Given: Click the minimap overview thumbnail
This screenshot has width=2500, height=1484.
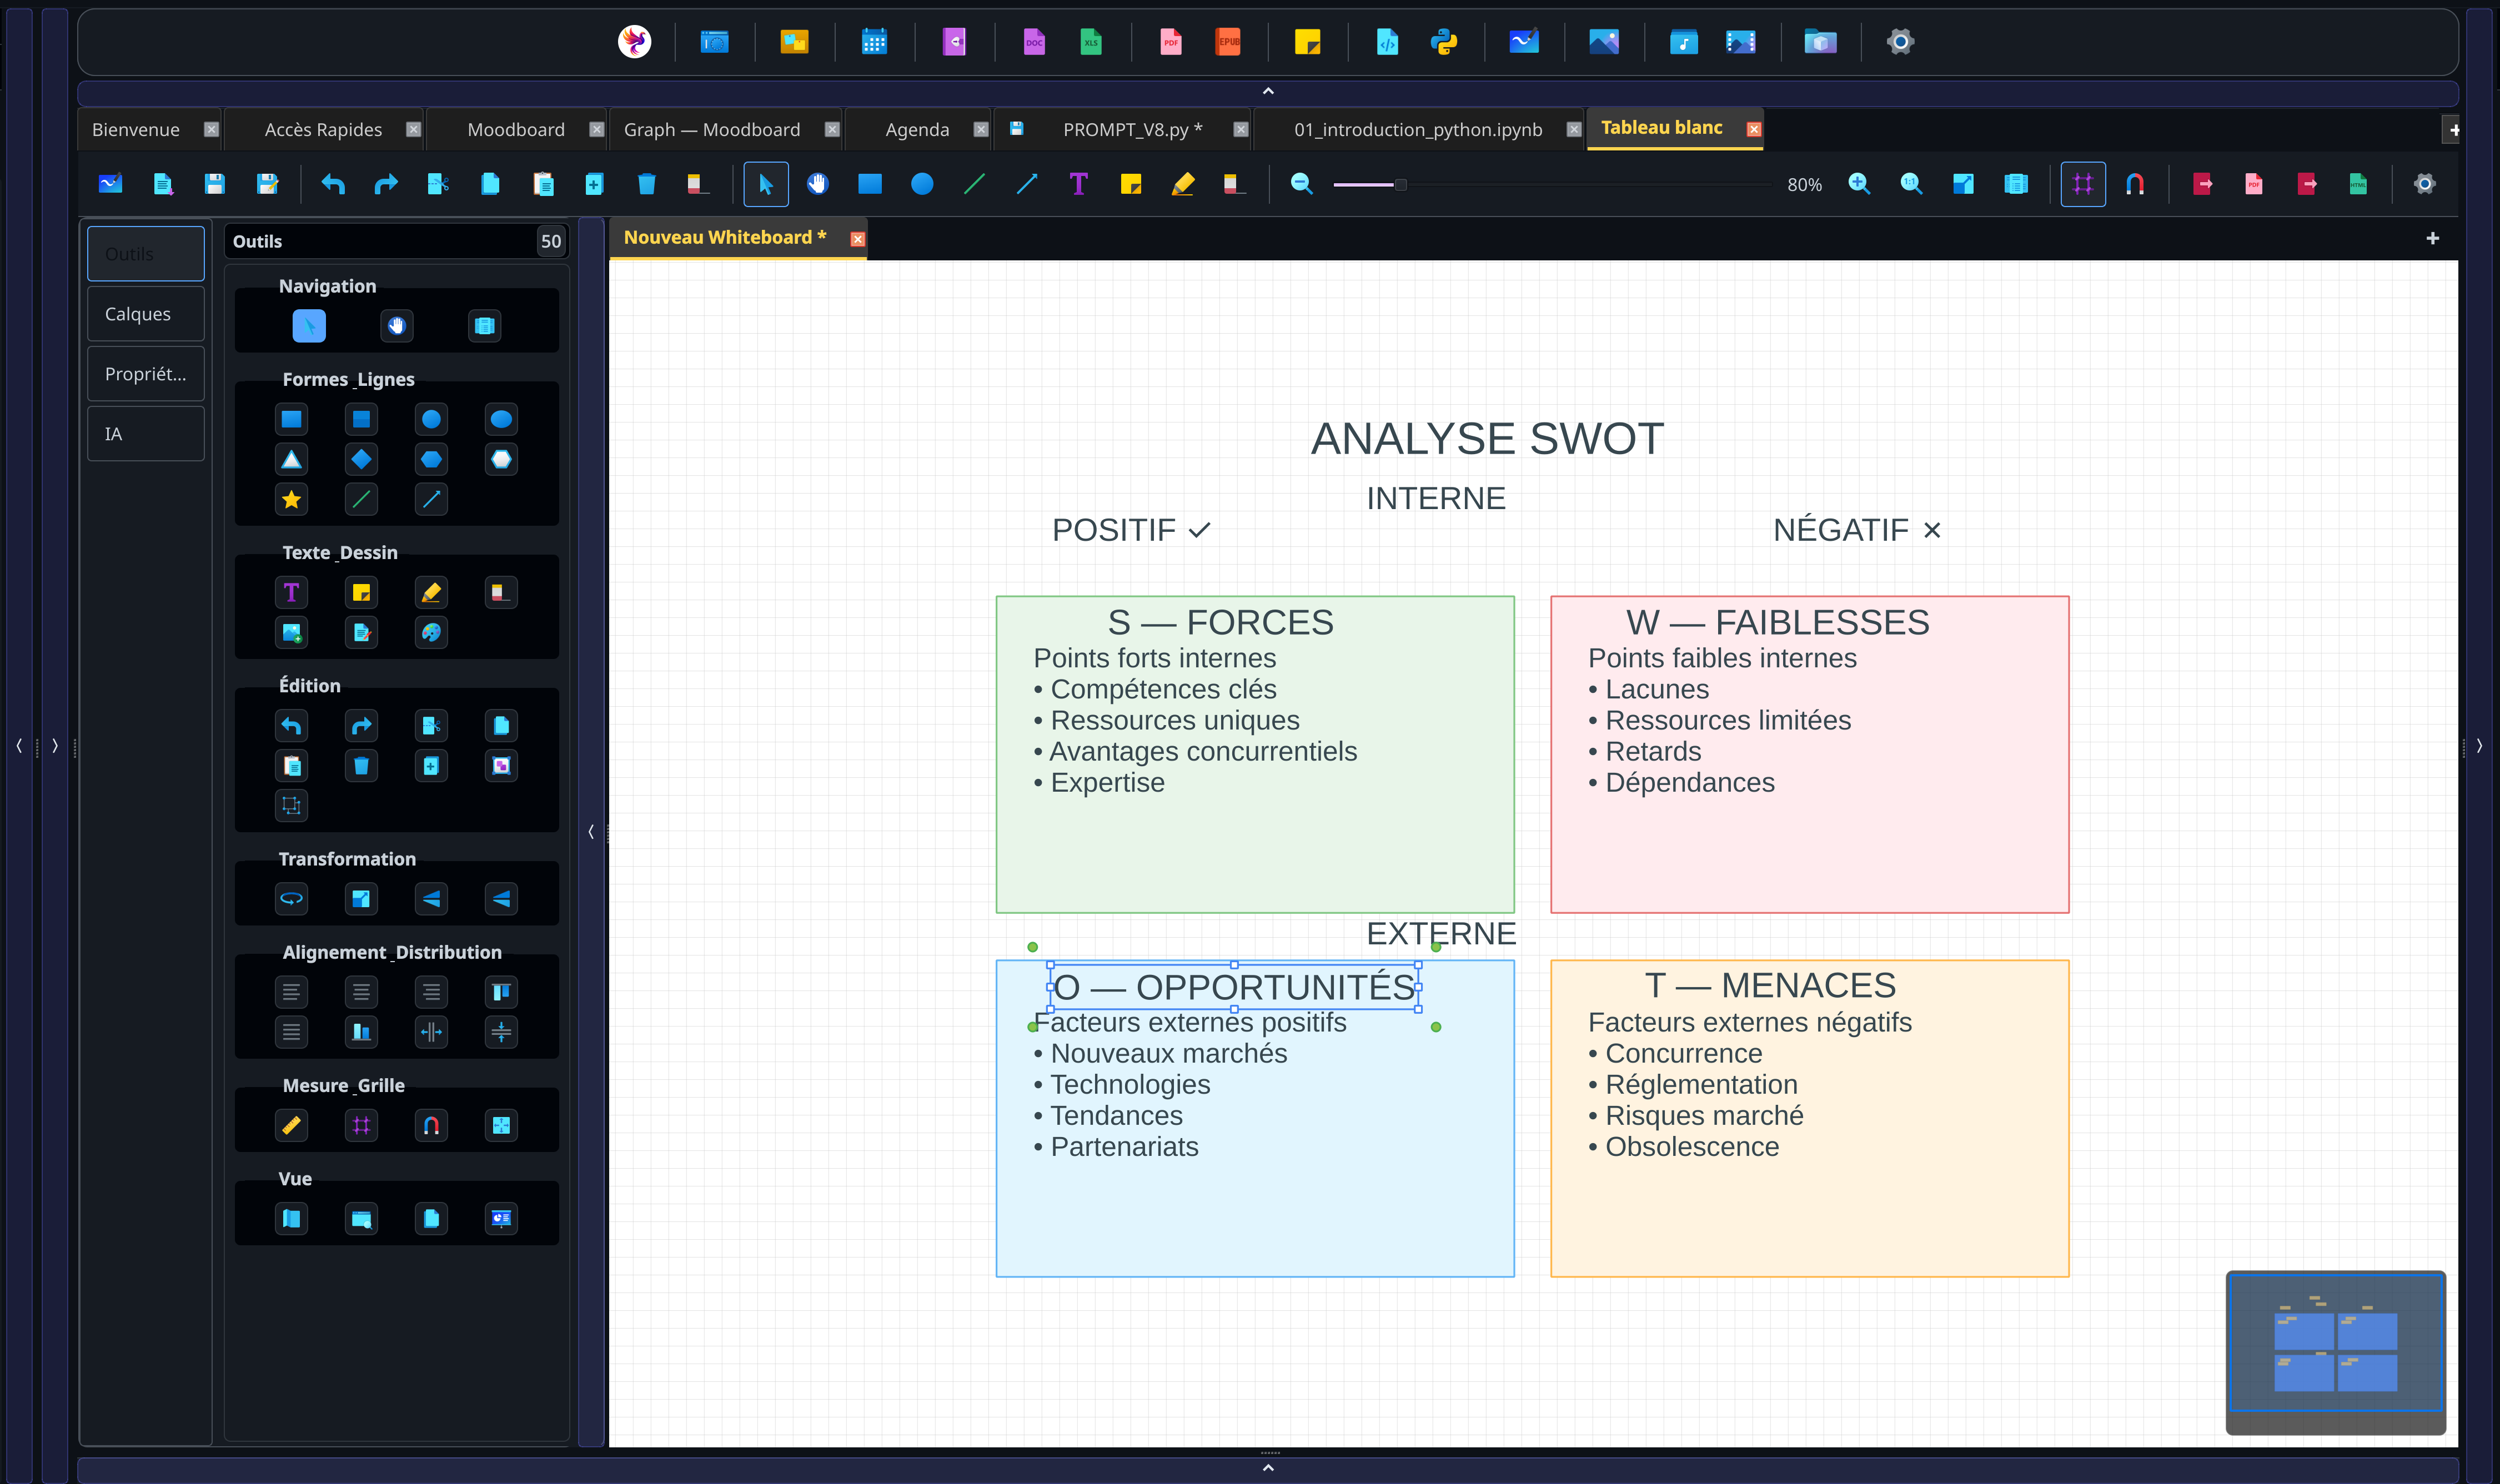Looking at the screenshot, I should click(x=2335, y=1352).
